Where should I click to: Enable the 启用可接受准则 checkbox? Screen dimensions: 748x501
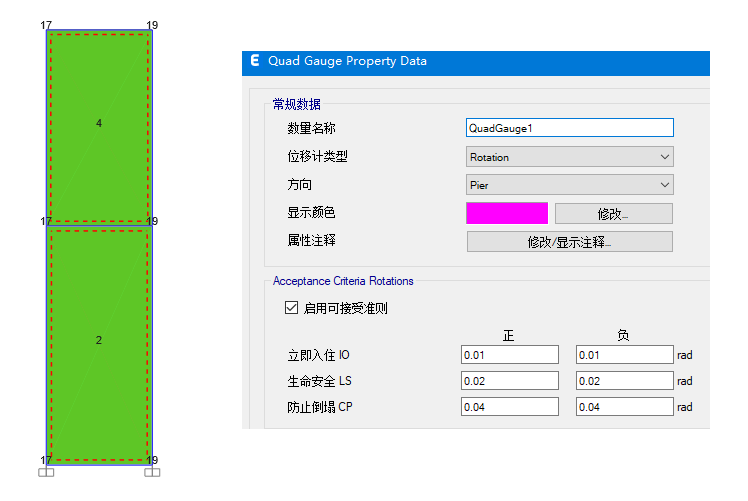[x=292, y=308]
